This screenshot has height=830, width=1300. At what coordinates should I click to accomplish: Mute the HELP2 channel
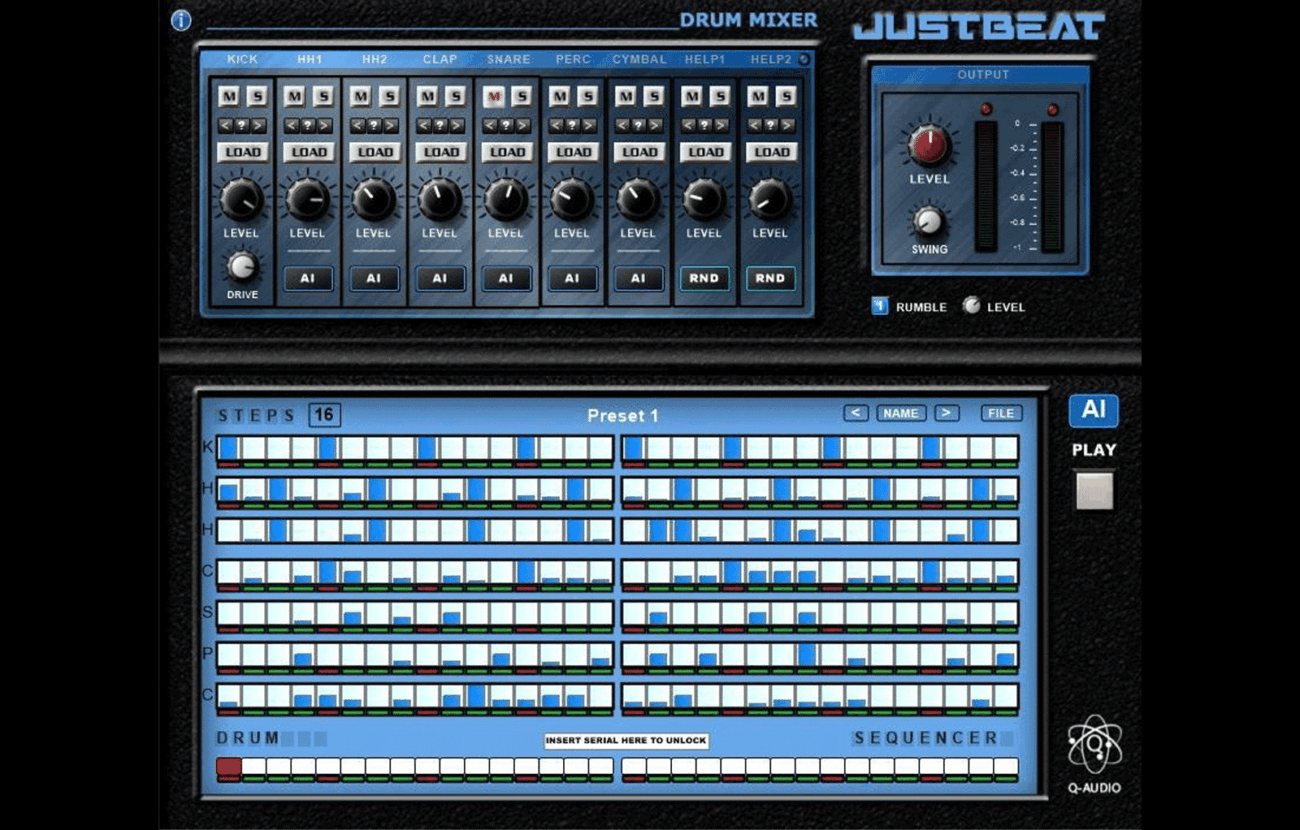click(x=758, y=96)
